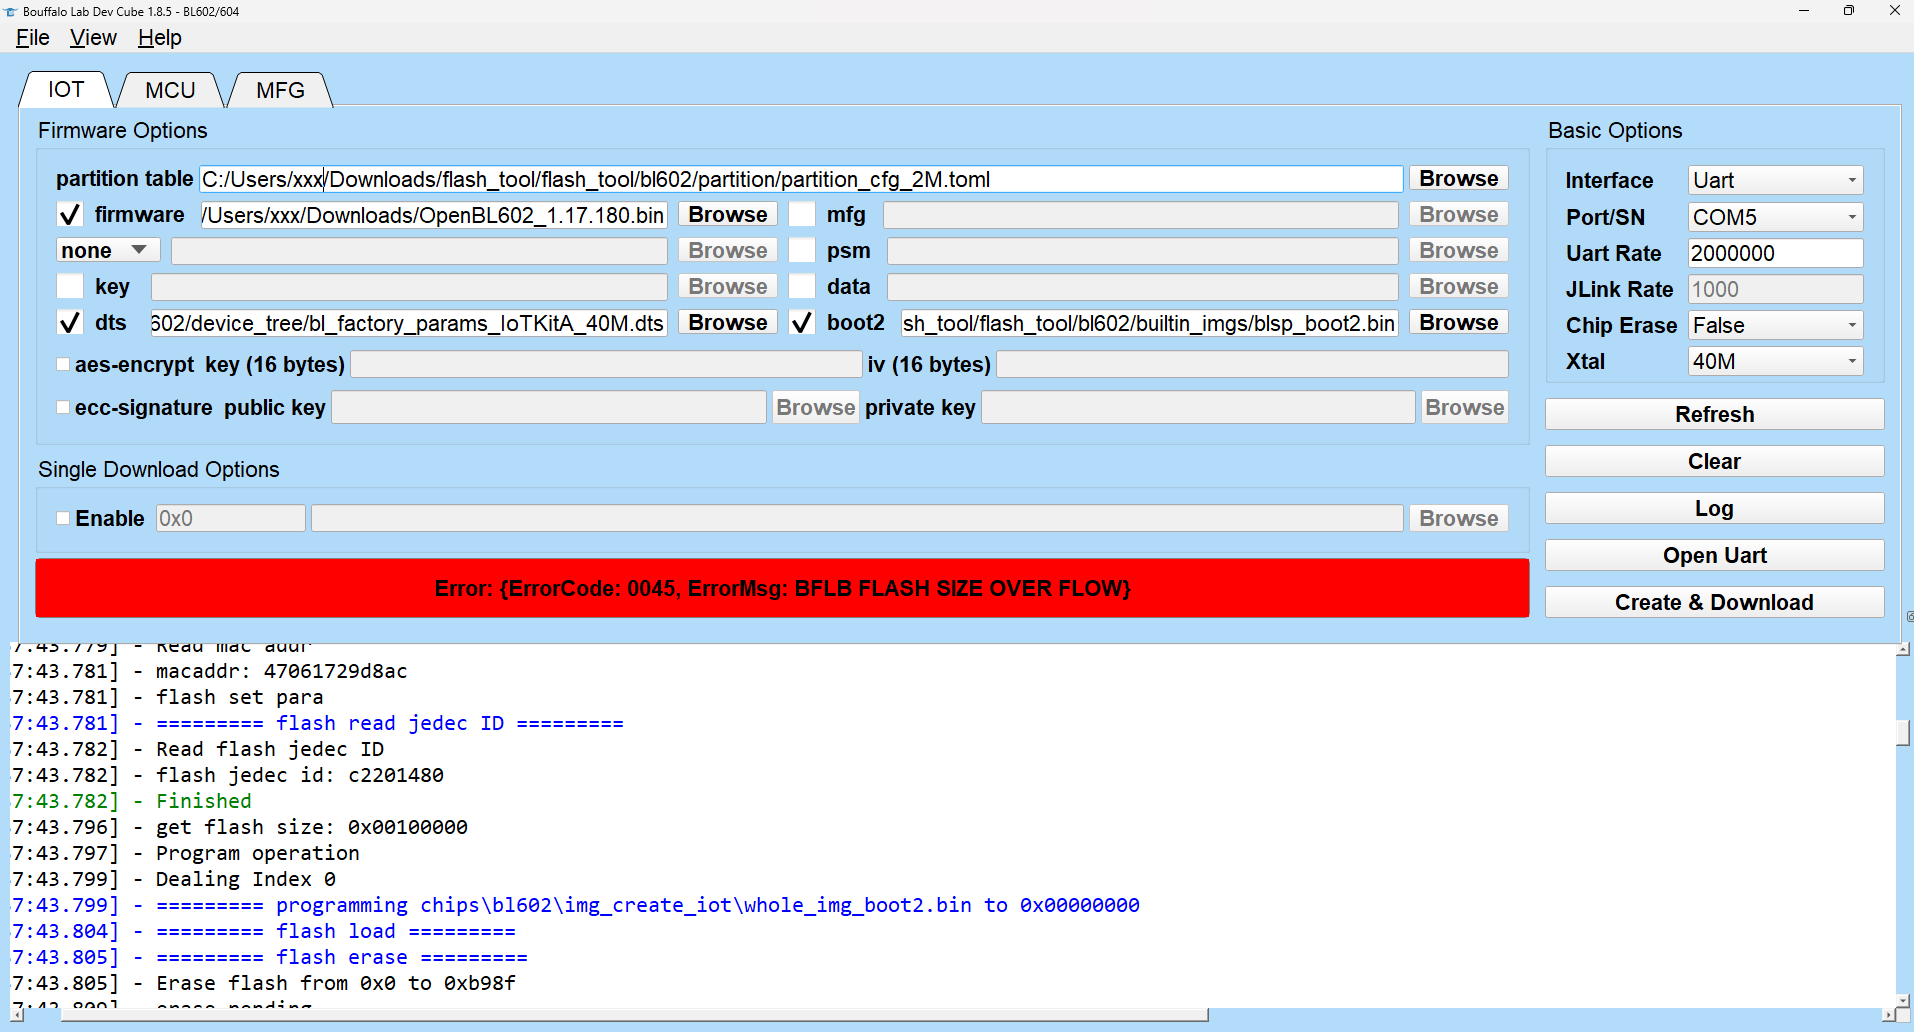Open the Help menu

click(x=160, y=38)
